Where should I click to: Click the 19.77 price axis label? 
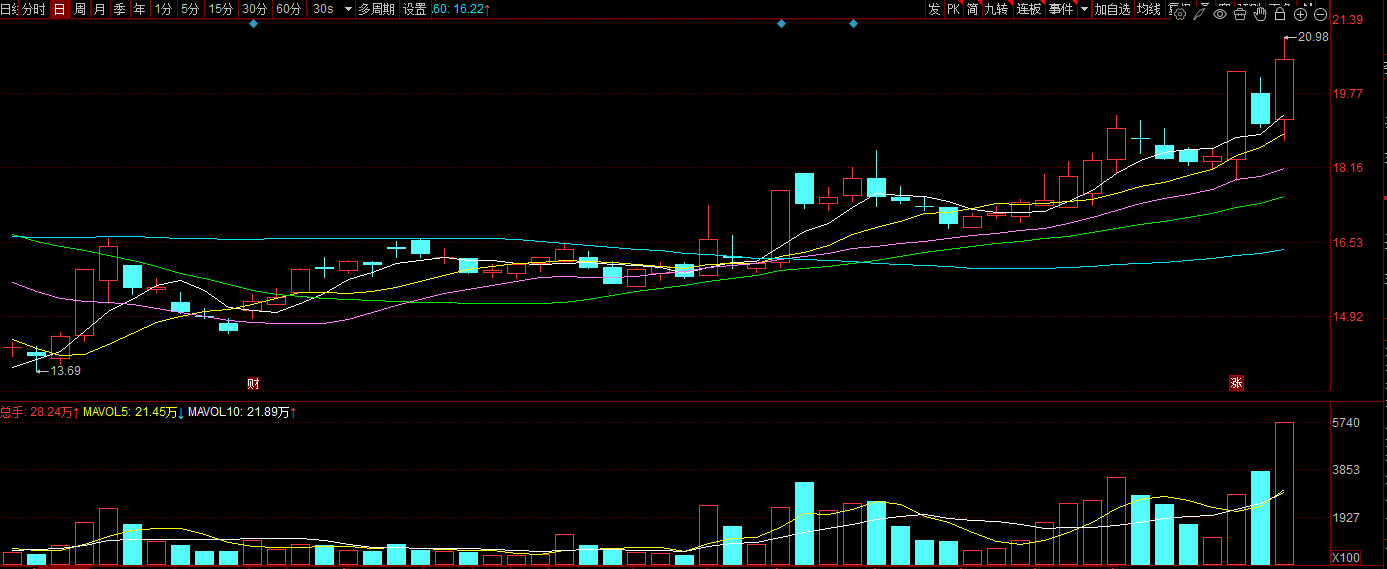[x=1347, y=94]
